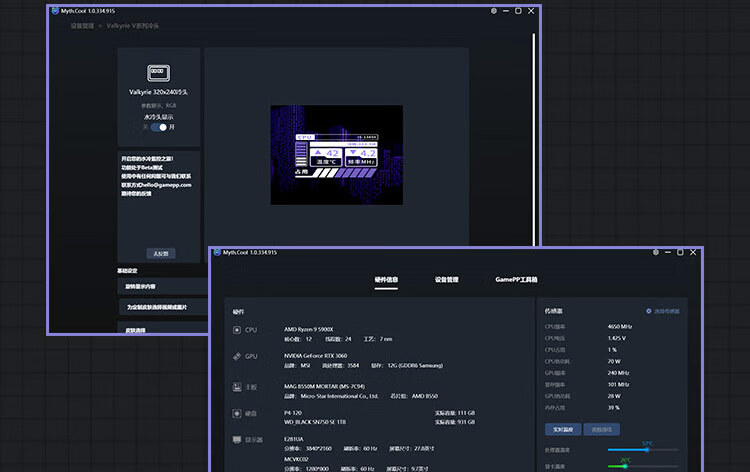750x472 pixels.
Task: Click the 'AMD Ryzen 9 5900X' text
Action: (309, 329)
